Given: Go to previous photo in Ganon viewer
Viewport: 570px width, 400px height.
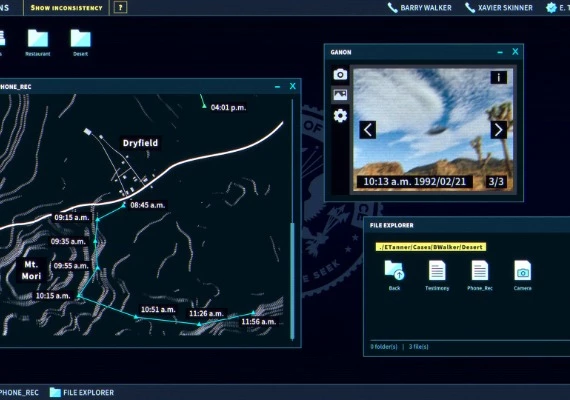Looking at the screenshot, I should point(368,130).
